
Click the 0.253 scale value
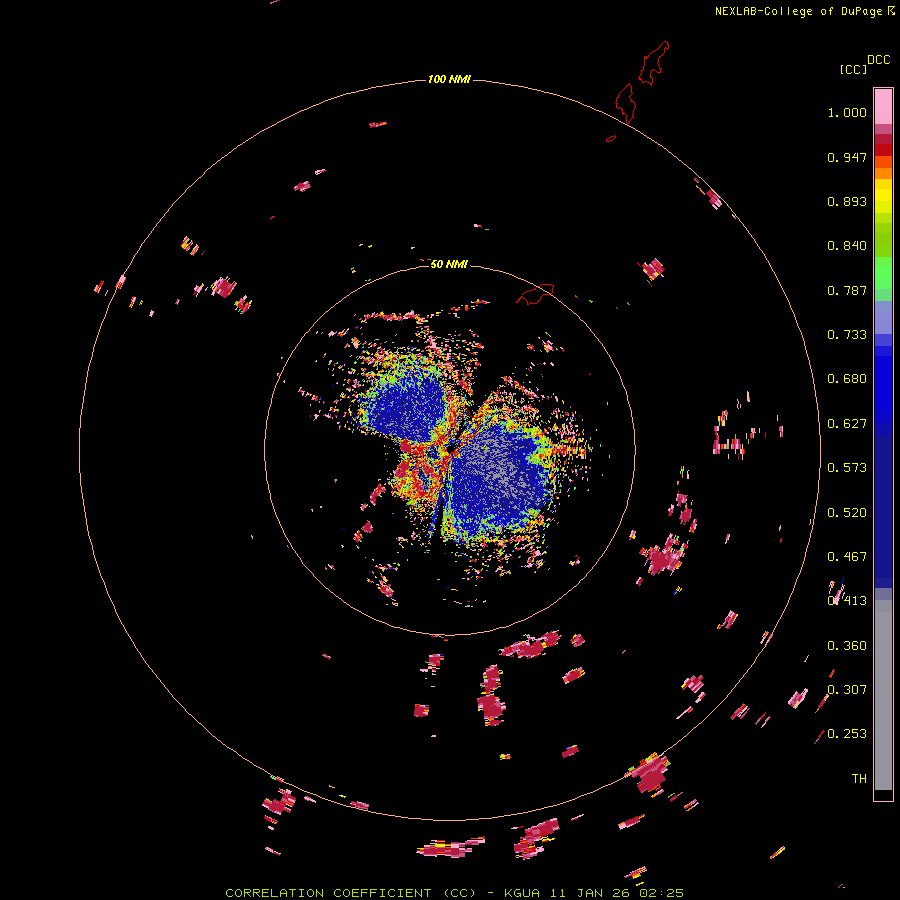click(847, 734)
